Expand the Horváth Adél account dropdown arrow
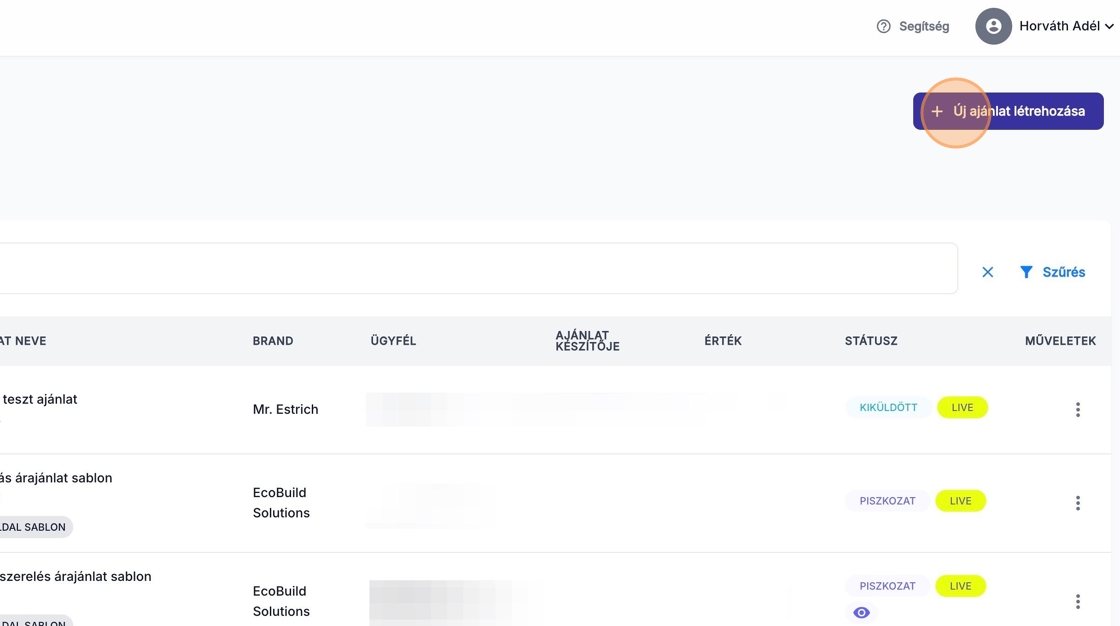 pyautogui.click(x=1109, y=27)
